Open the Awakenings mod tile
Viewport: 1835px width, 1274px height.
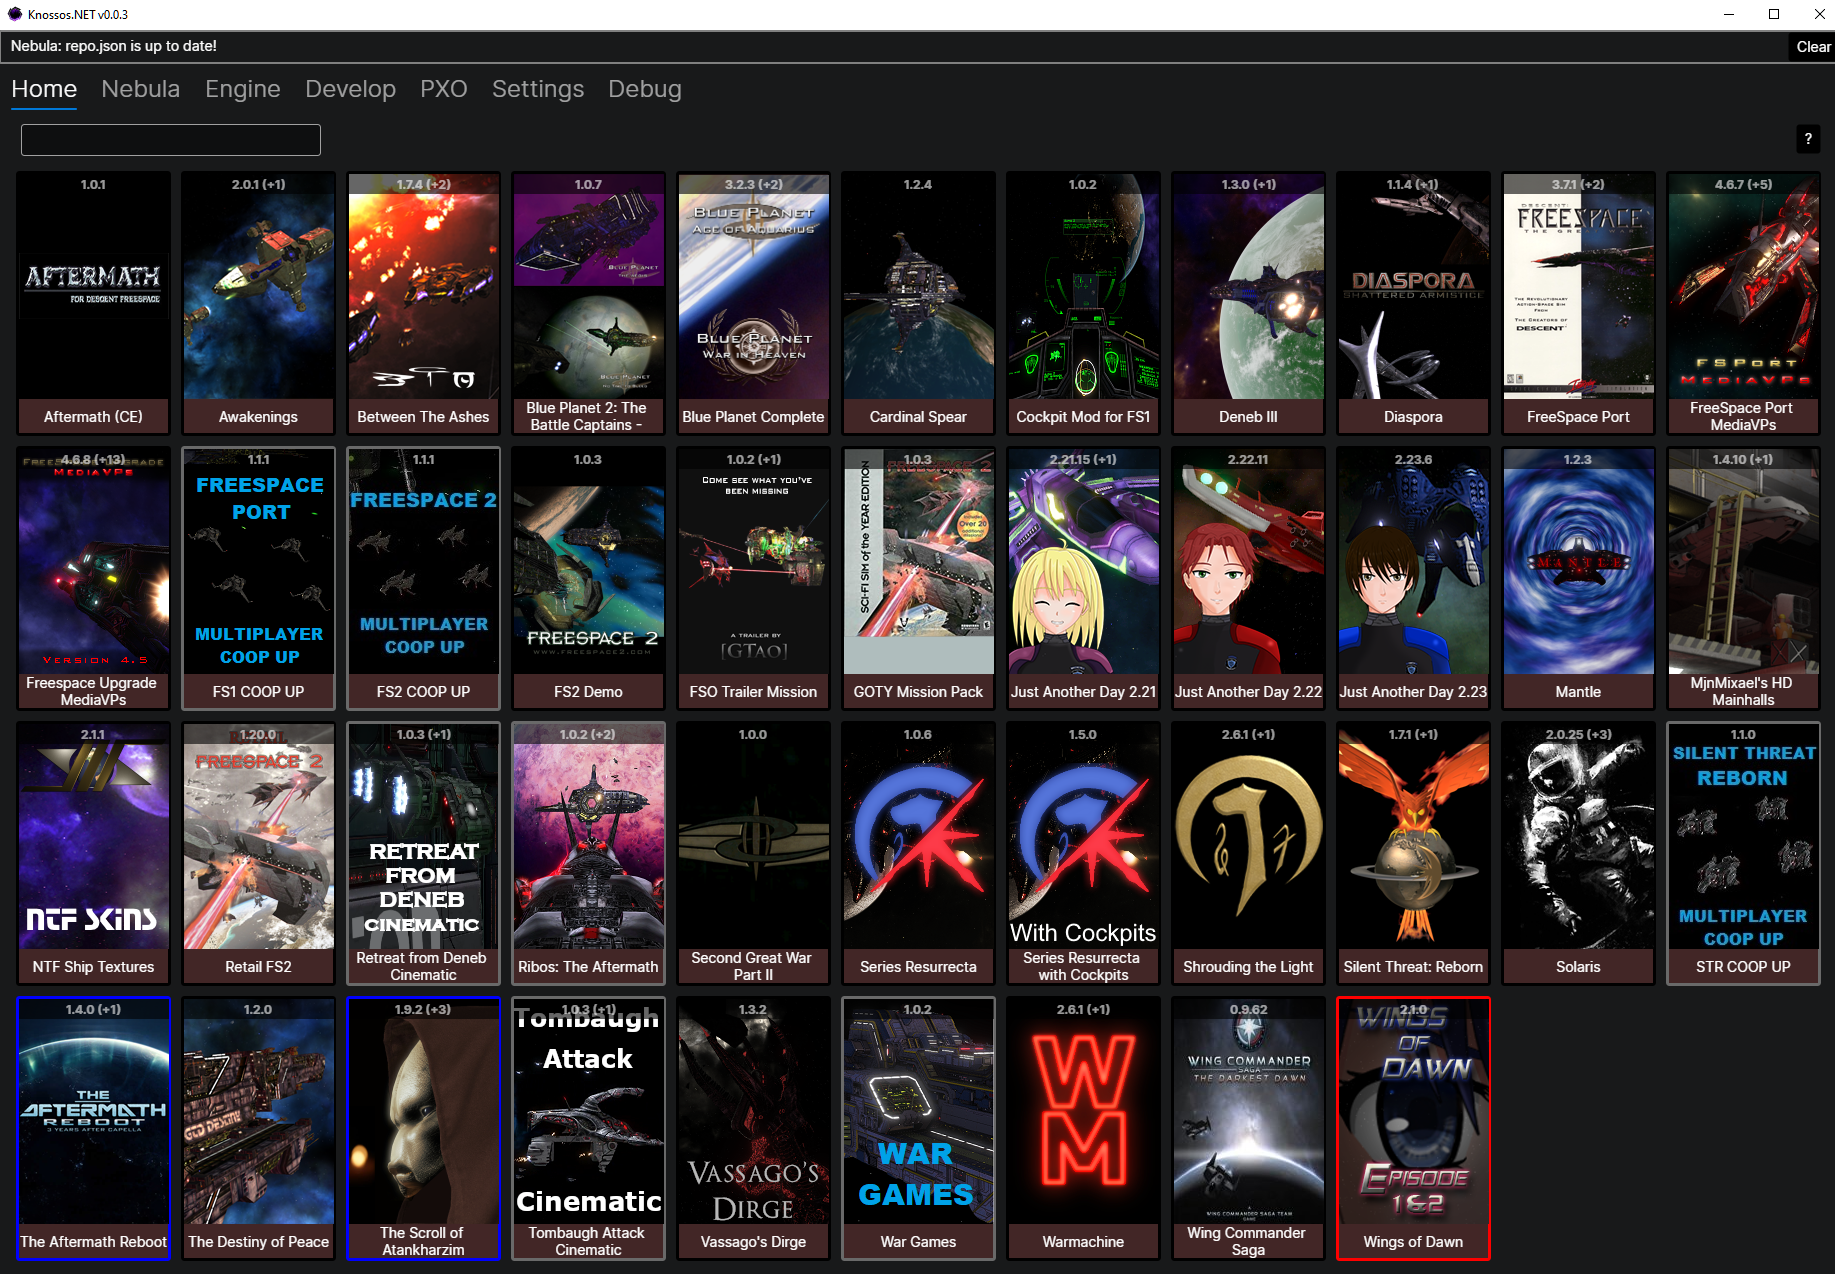258,303
